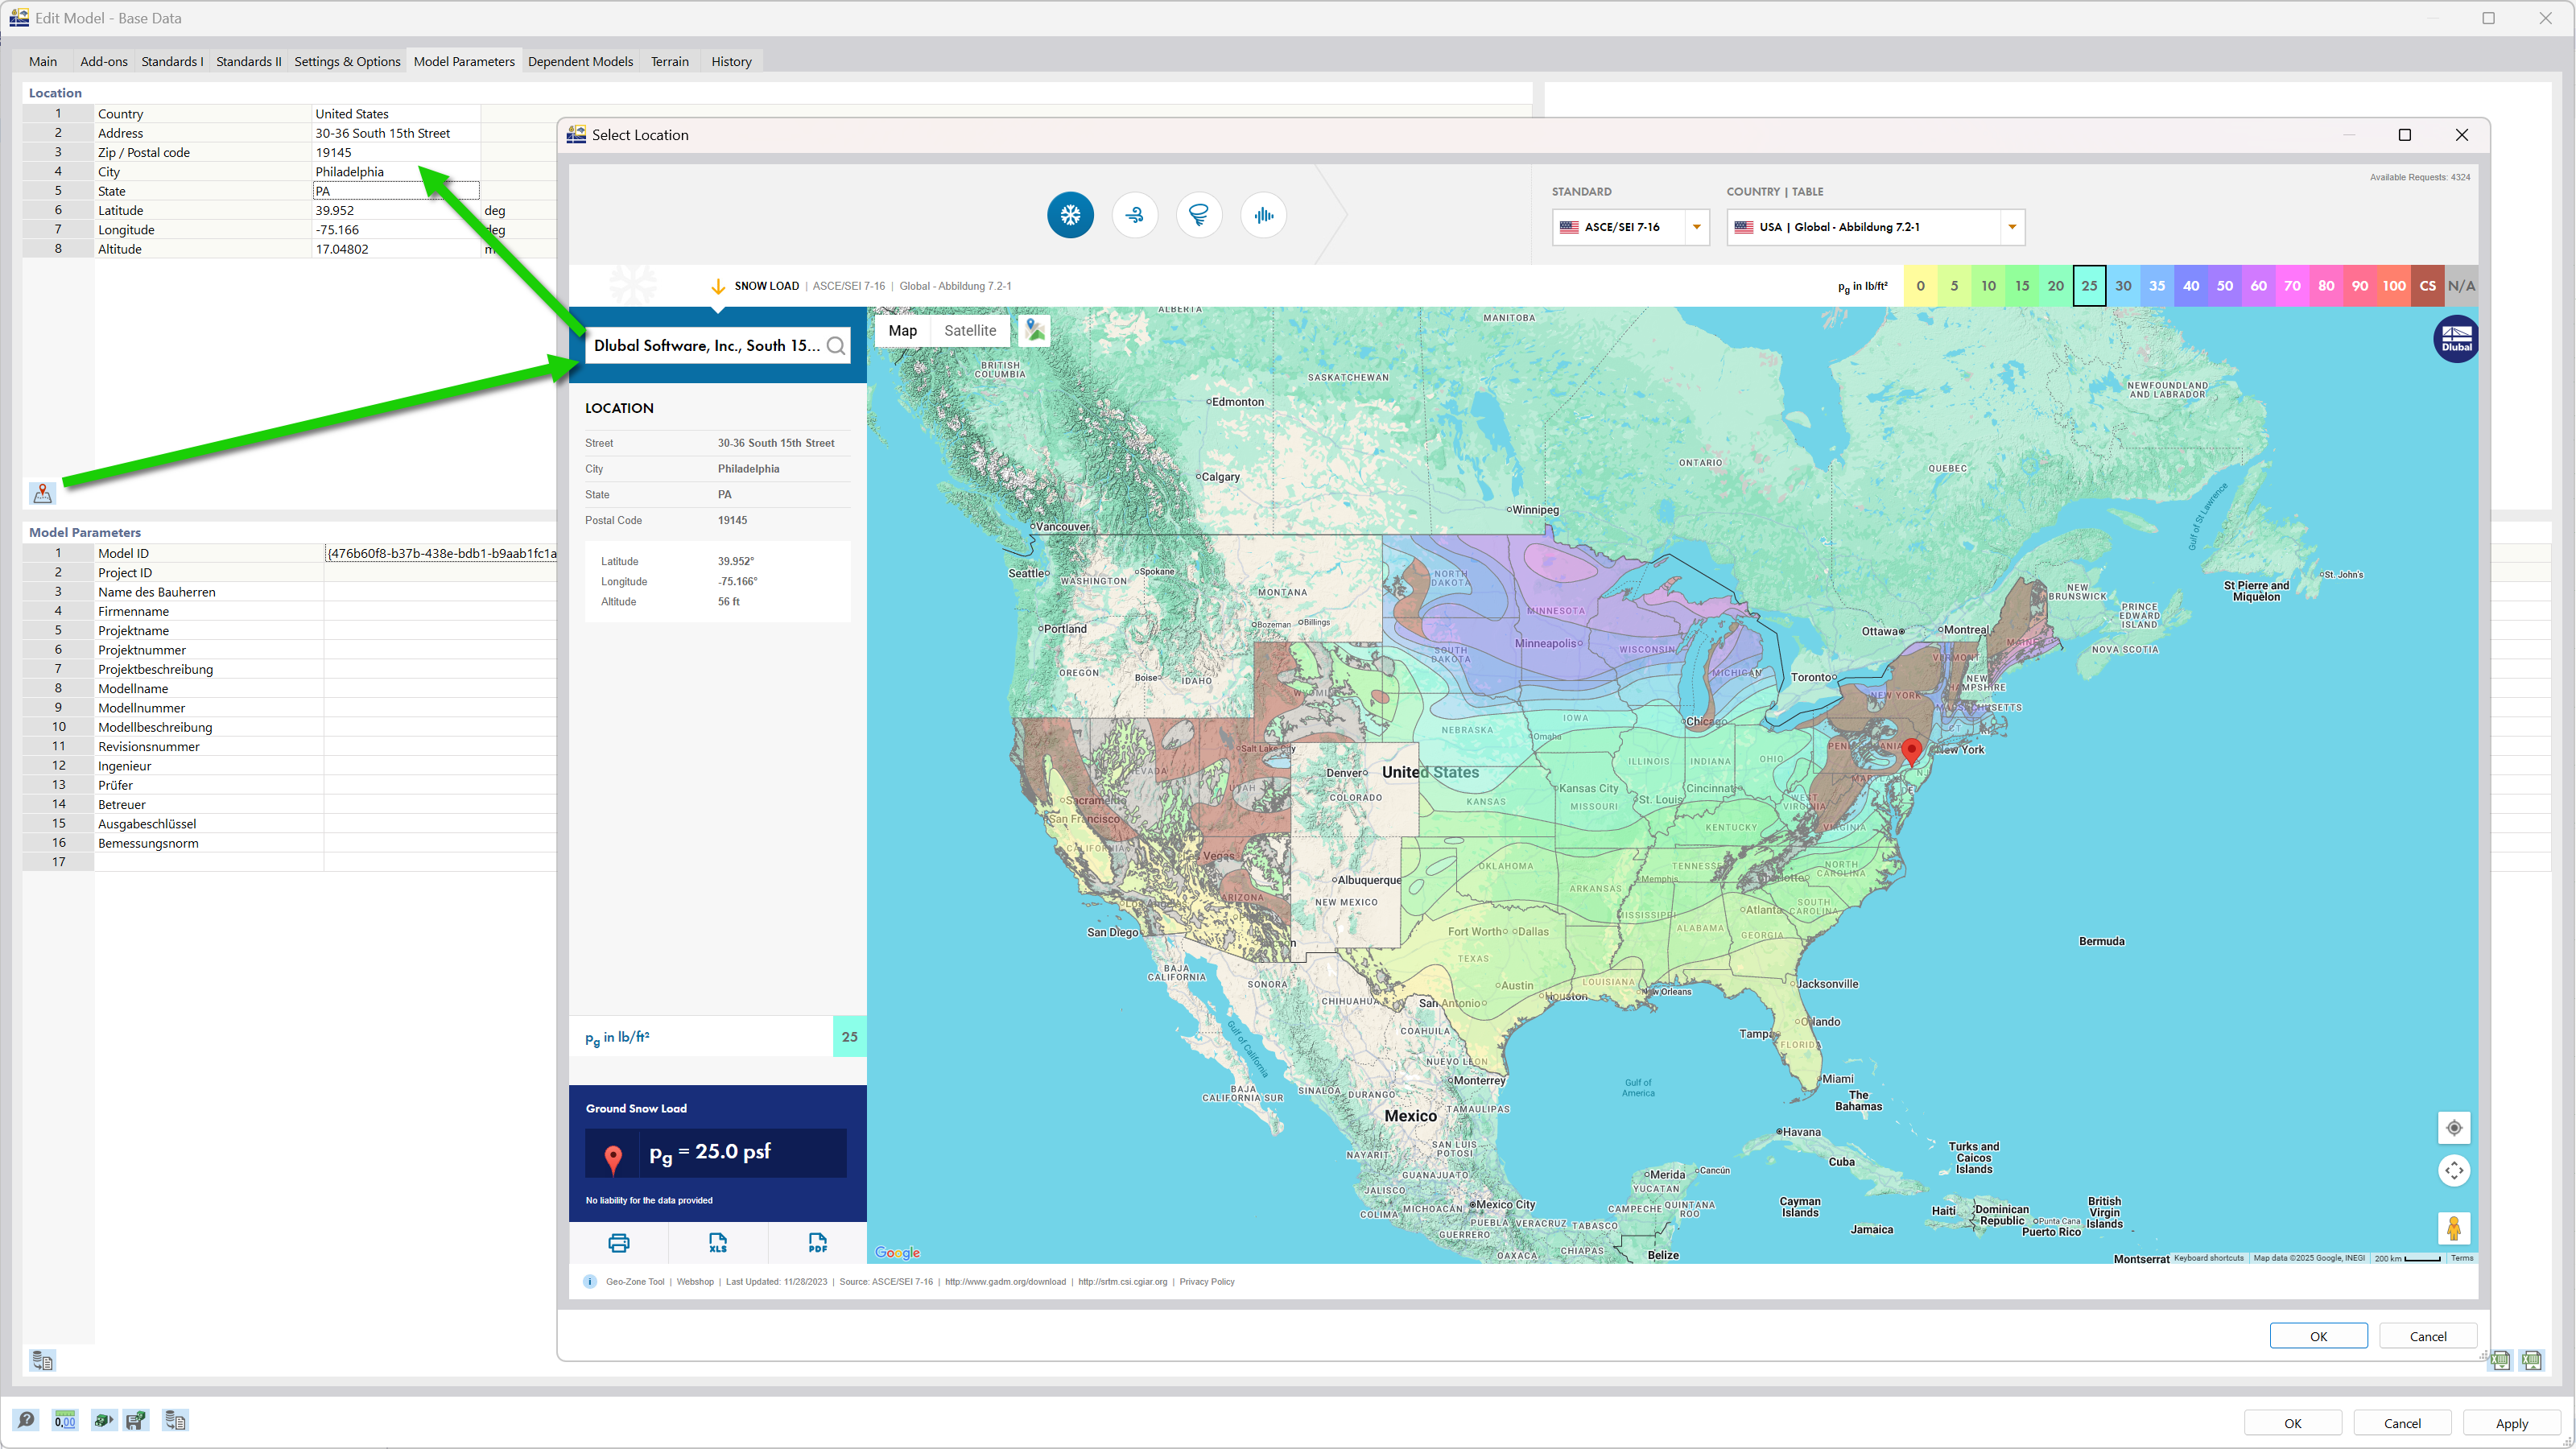This screenshot has height=1449, width=2576.
Task: Switch to the Terrain tab
Action: pyautogui.click(x=669, y=61)
